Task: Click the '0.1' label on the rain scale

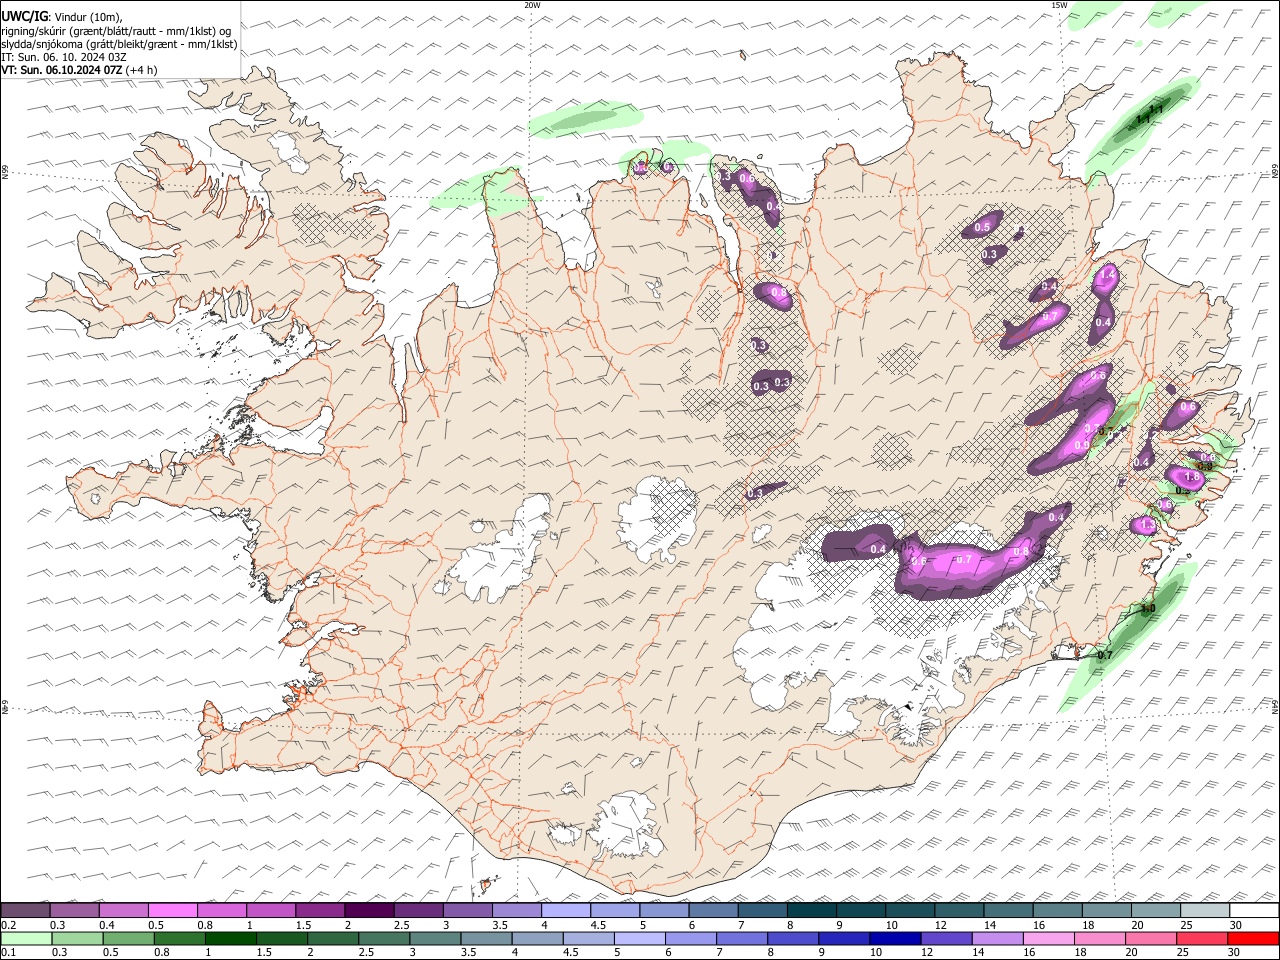Action: point(9,952)
